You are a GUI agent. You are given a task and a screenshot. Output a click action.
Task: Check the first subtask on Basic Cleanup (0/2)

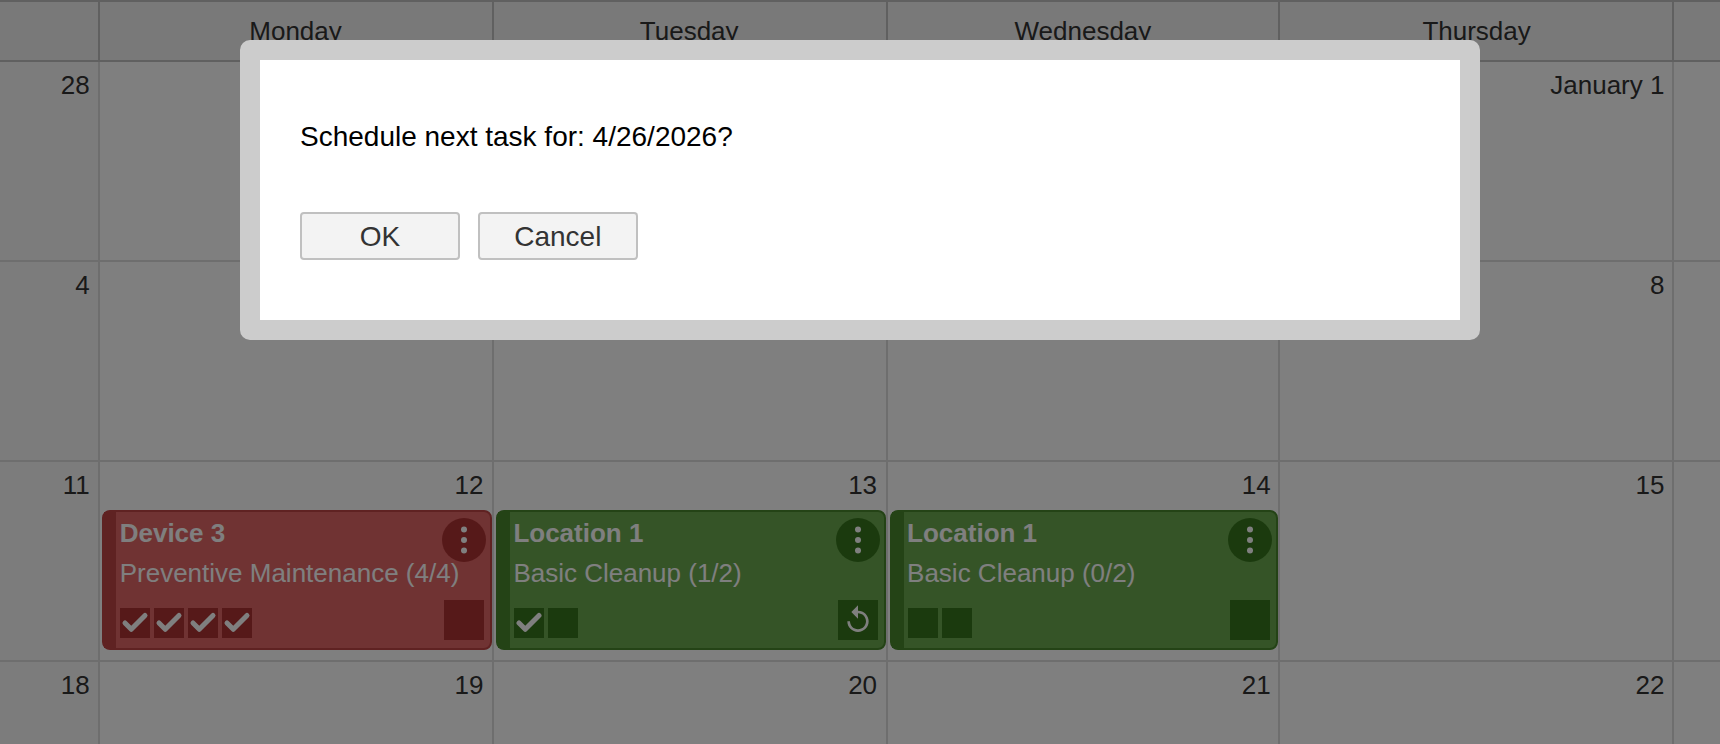coord(921,622)
